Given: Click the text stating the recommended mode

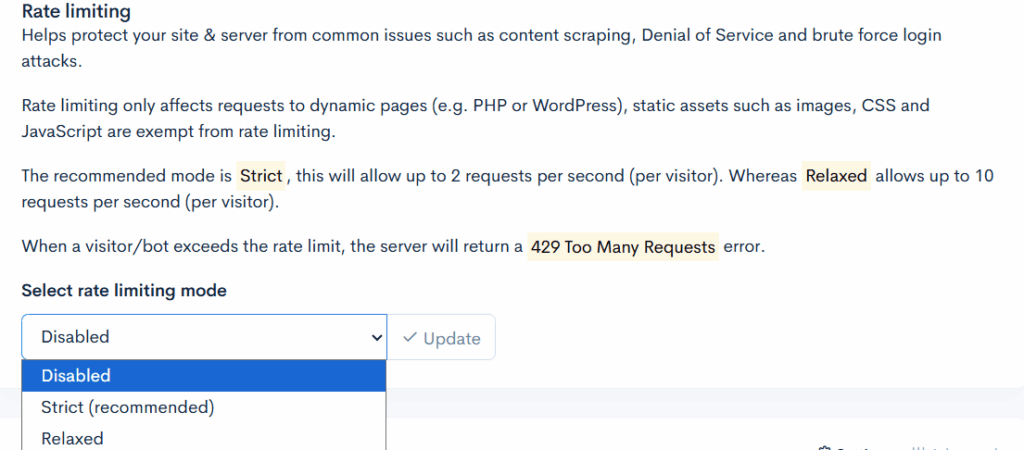Looking at the screenshot, I should (128, 176).
